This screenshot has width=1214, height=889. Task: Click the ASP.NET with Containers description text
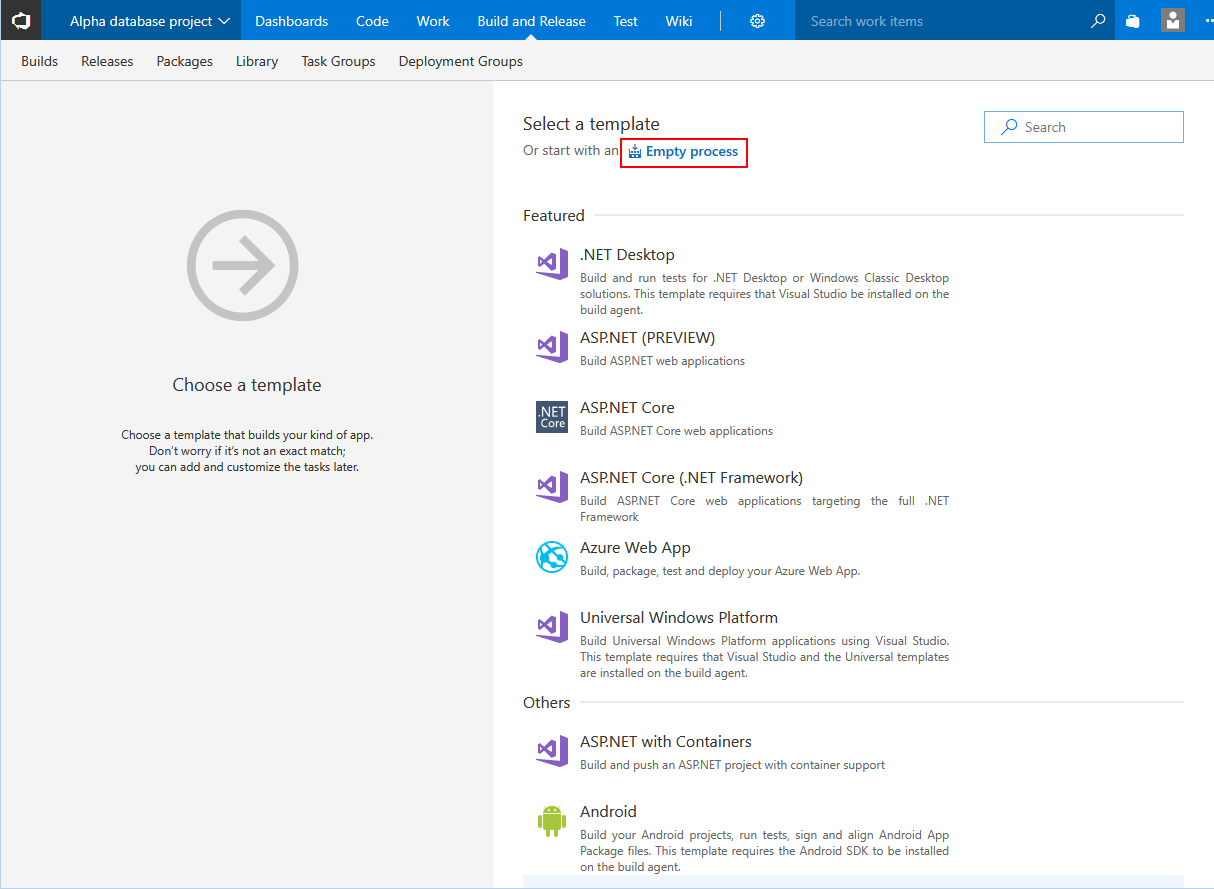732,765
